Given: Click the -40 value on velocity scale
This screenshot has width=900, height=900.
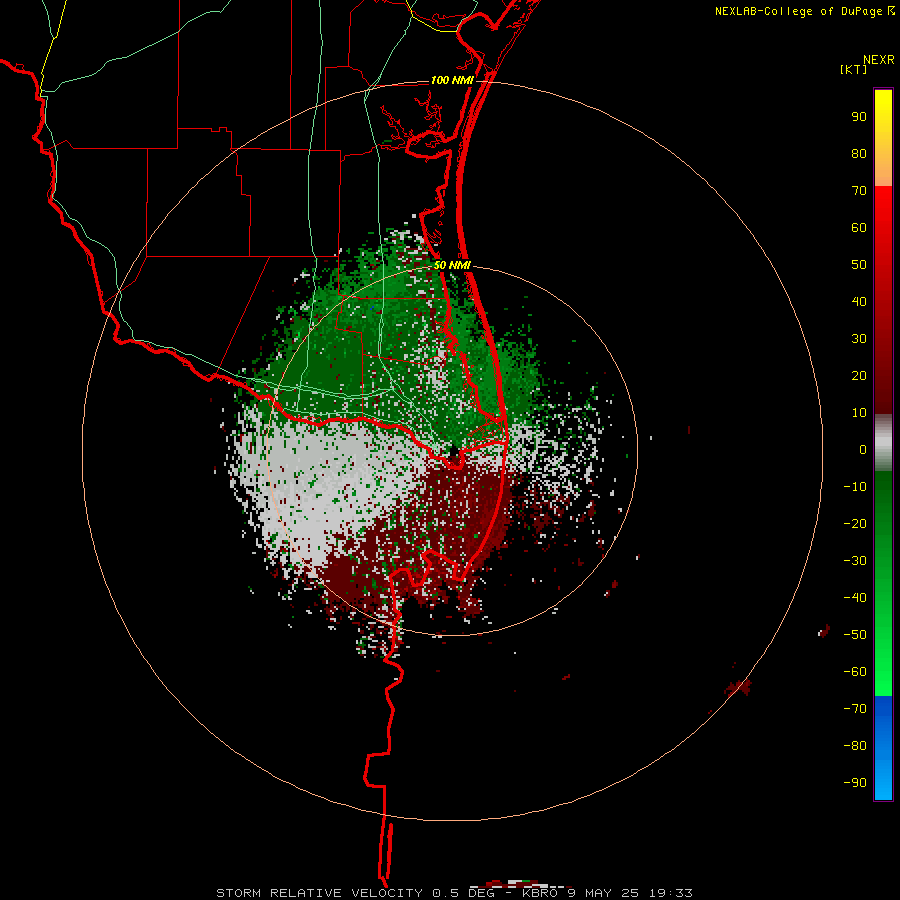Looking at the screenshot, I should click(855, 598).
